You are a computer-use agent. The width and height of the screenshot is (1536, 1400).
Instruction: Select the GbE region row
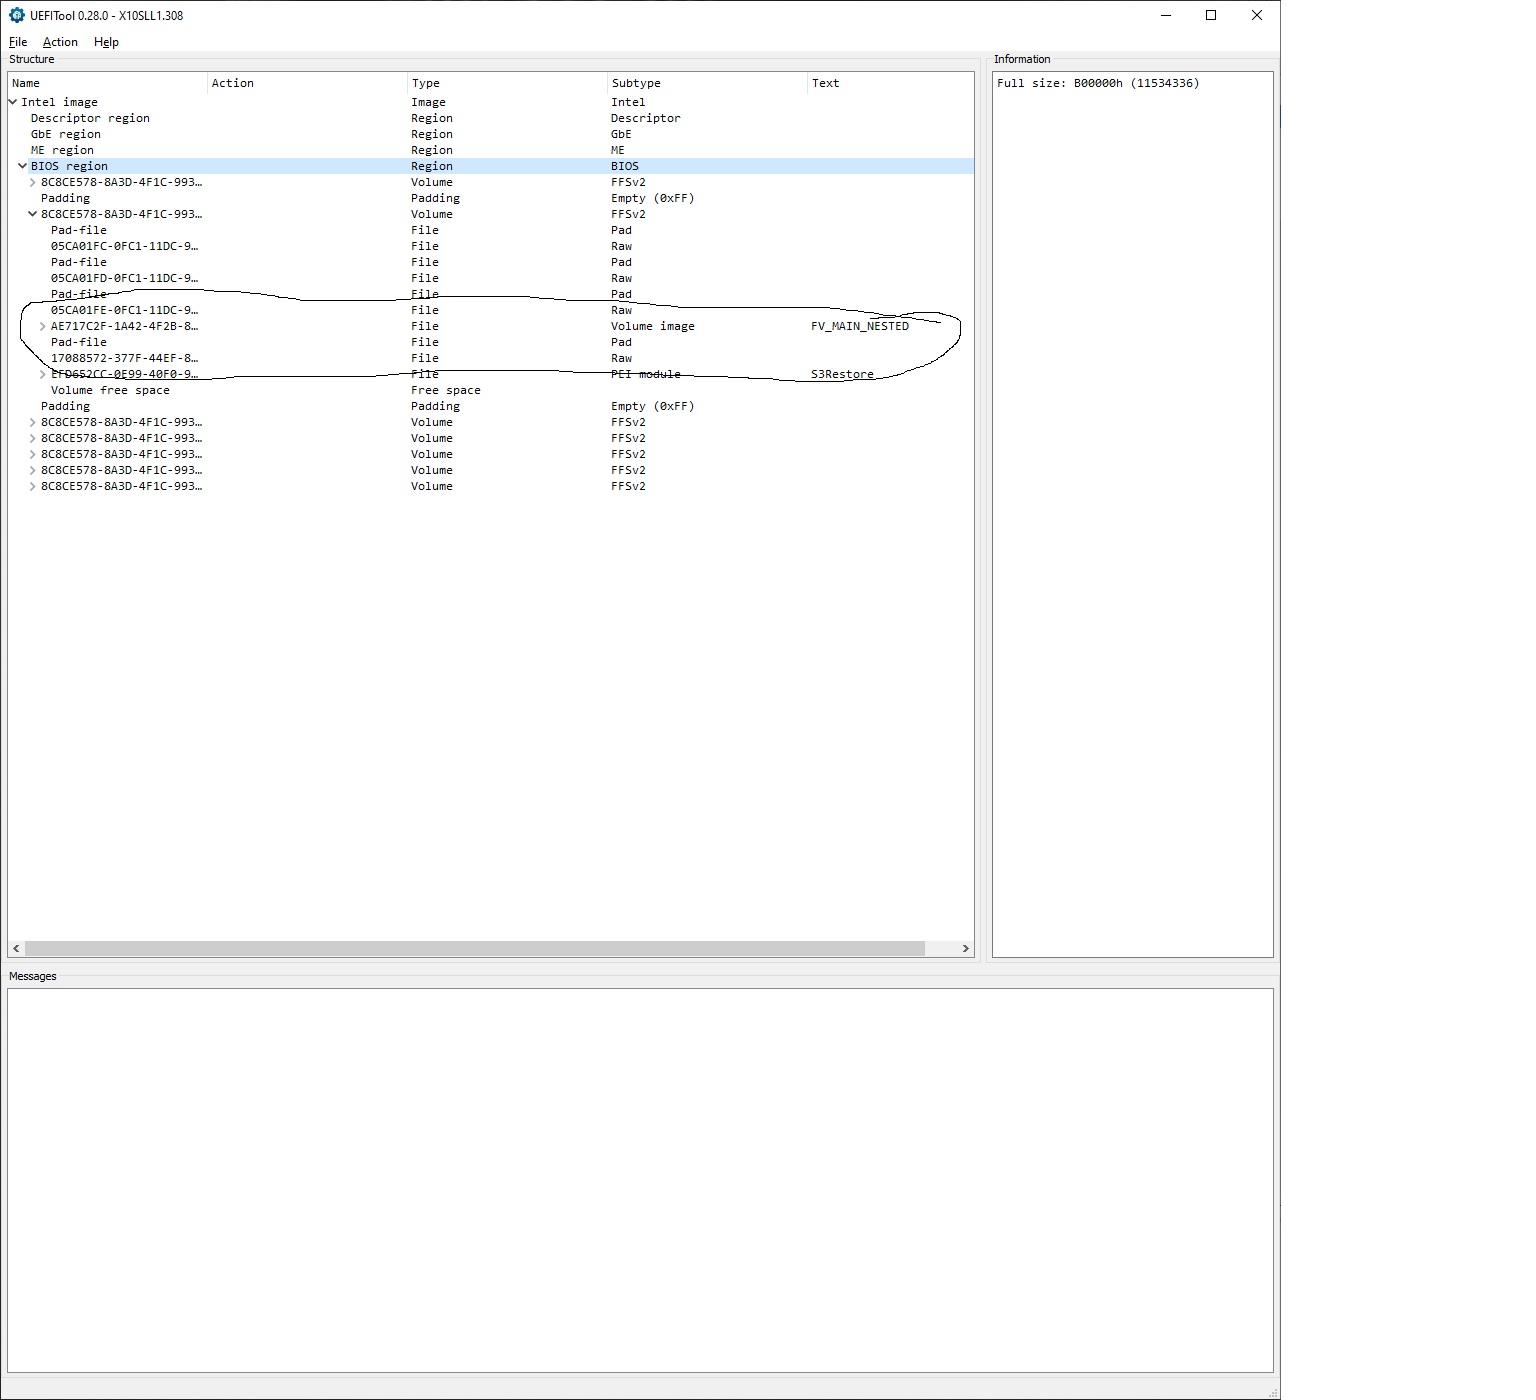click(491, 134)
